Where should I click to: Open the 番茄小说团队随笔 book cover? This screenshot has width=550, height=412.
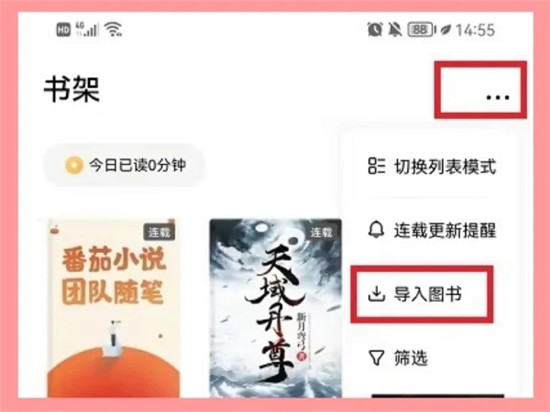point(113,308)
